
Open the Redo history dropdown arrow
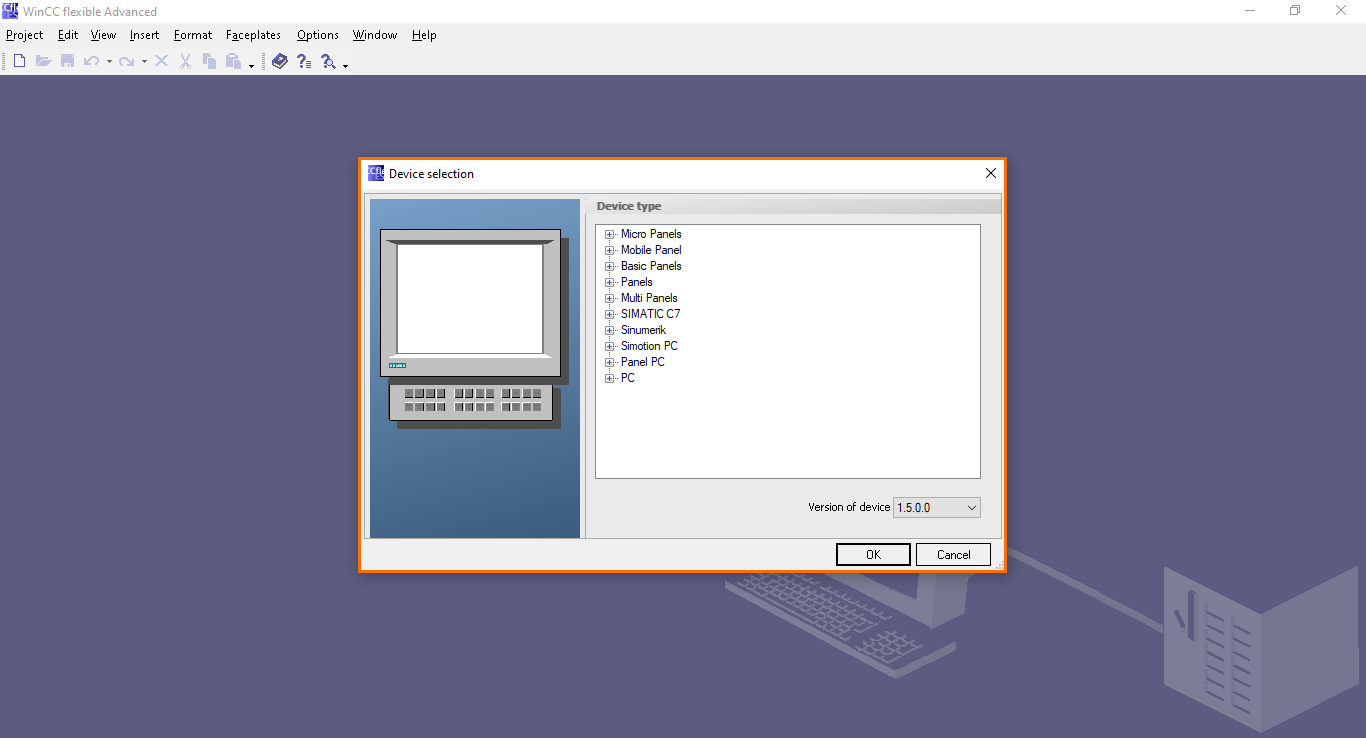(x=144, y=62)
